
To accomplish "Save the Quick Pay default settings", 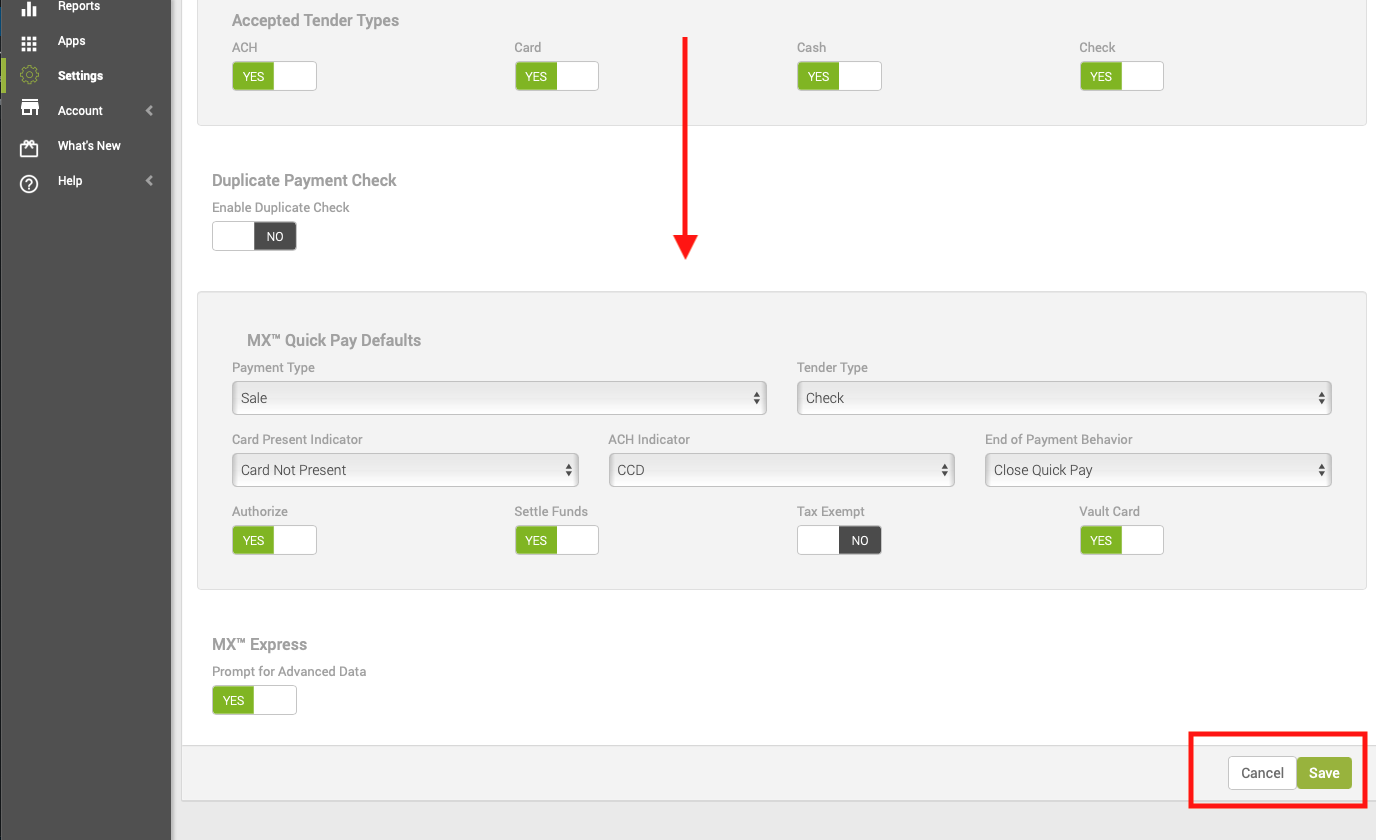I will (1323, 772).
